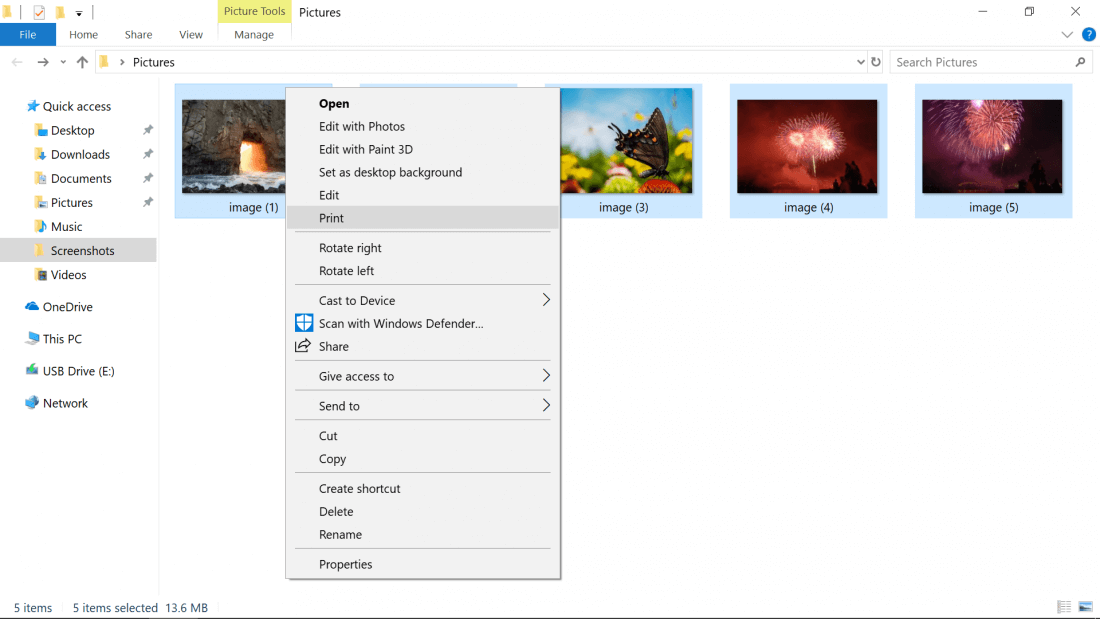
Task: Click the Desktop folder icon in sidebar
Action: click(41, 131)
